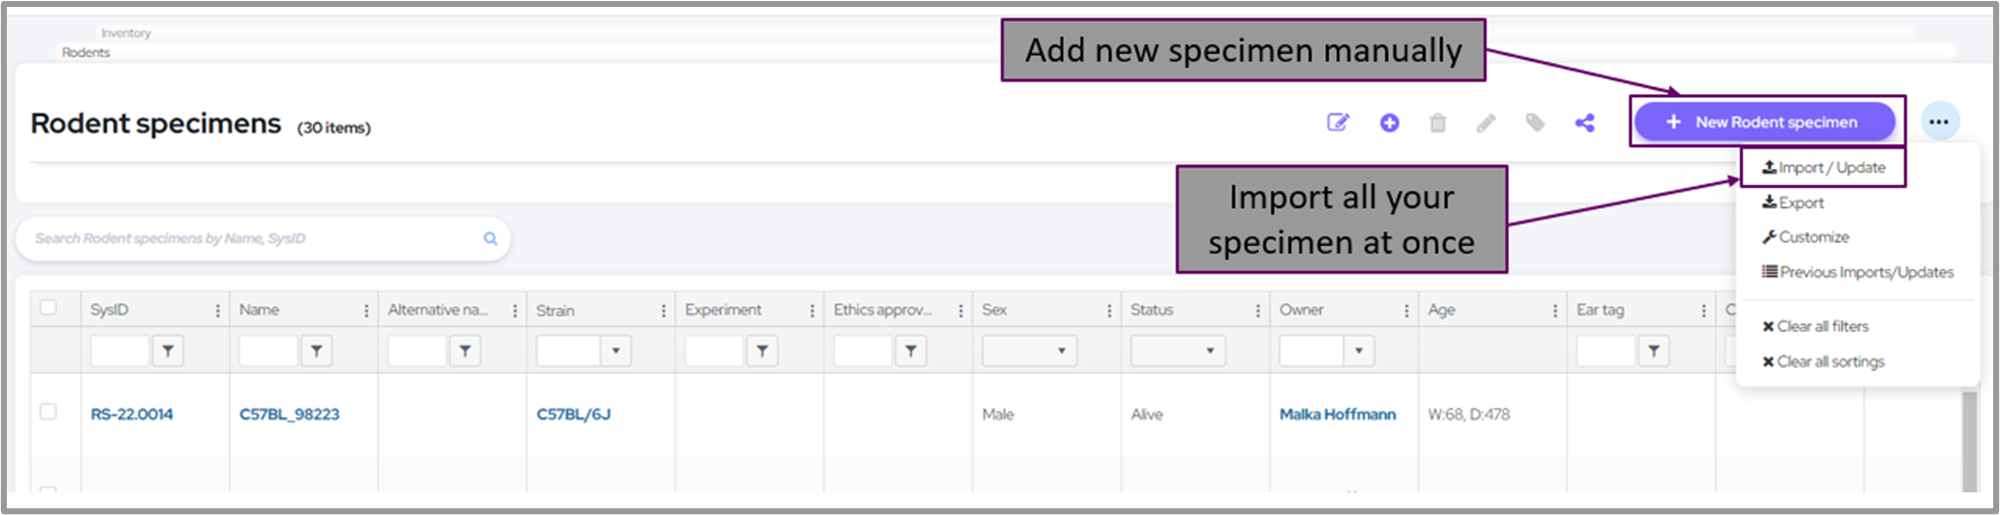Open the Sex filter dropdown
This screenshot has width=2000, height=515.
1029,351
